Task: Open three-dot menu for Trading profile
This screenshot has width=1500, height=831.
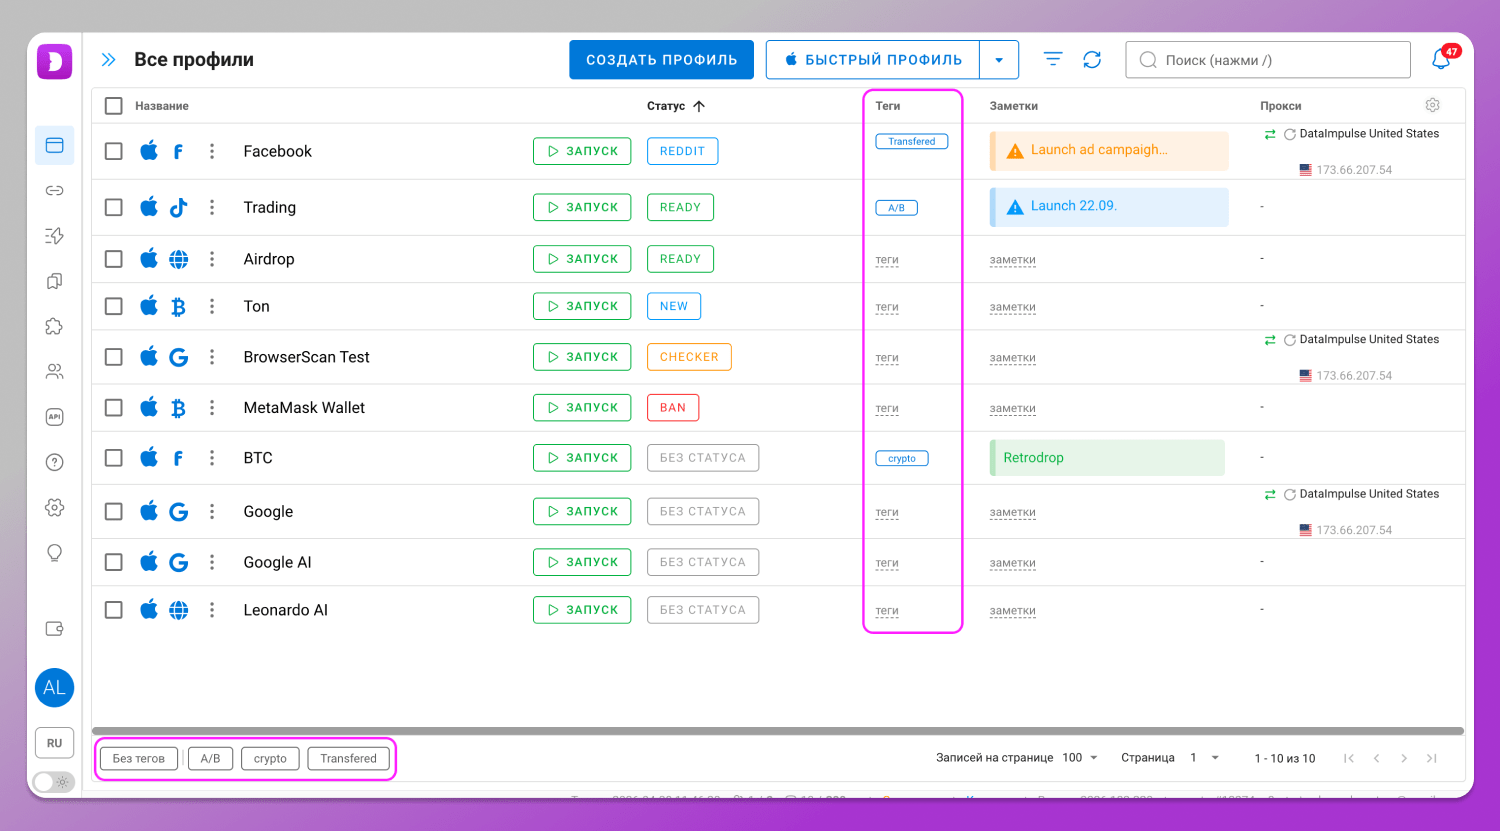Action: (x=212, y=207)
